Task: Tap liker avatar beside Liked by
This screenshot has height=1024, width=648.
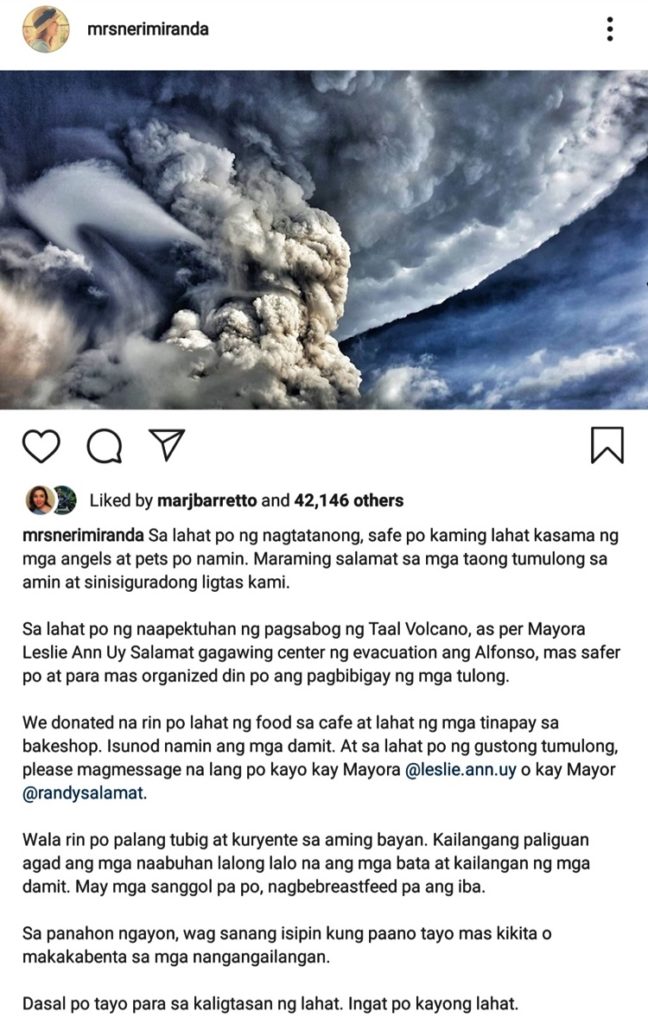Action: [x=39, y=500]
